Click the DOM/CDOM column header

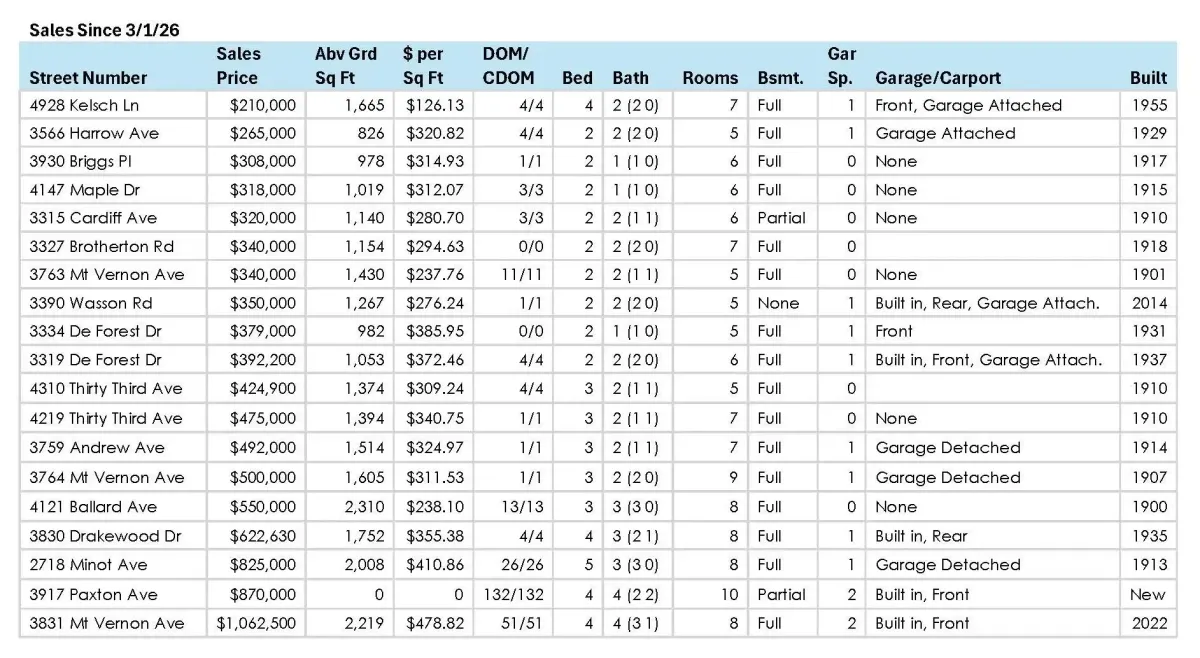[x=508, y=66]
